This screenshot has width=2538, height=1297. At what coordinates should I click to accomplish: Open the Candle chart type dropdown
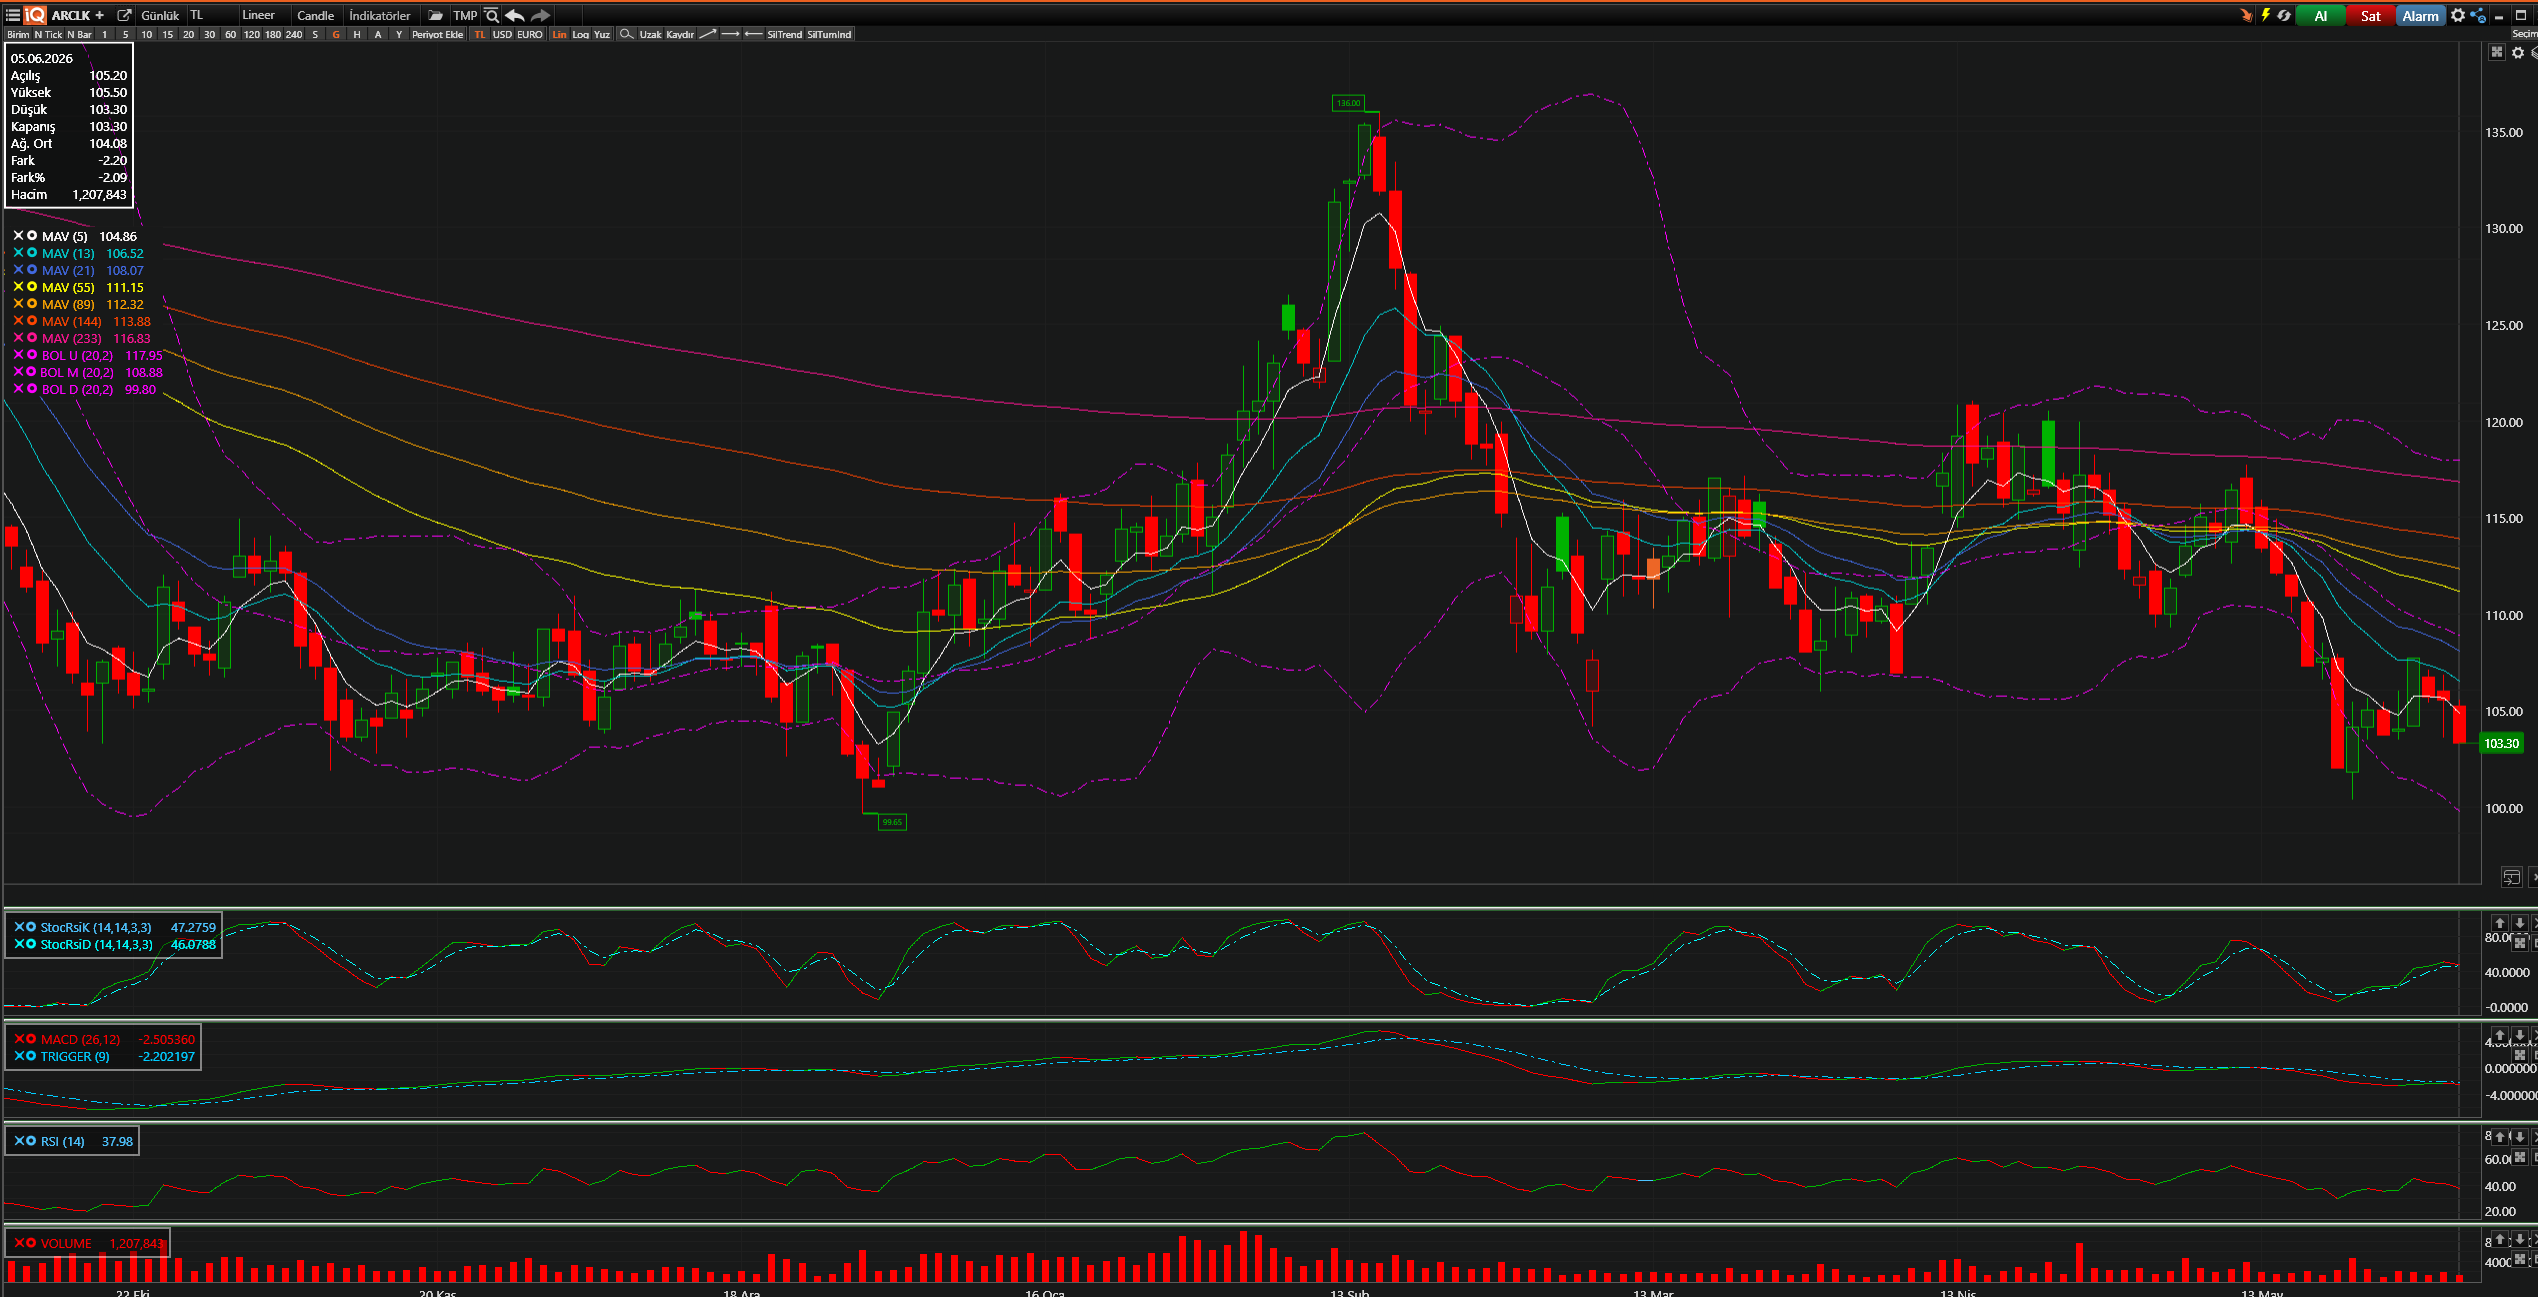[x=317, y=15]
